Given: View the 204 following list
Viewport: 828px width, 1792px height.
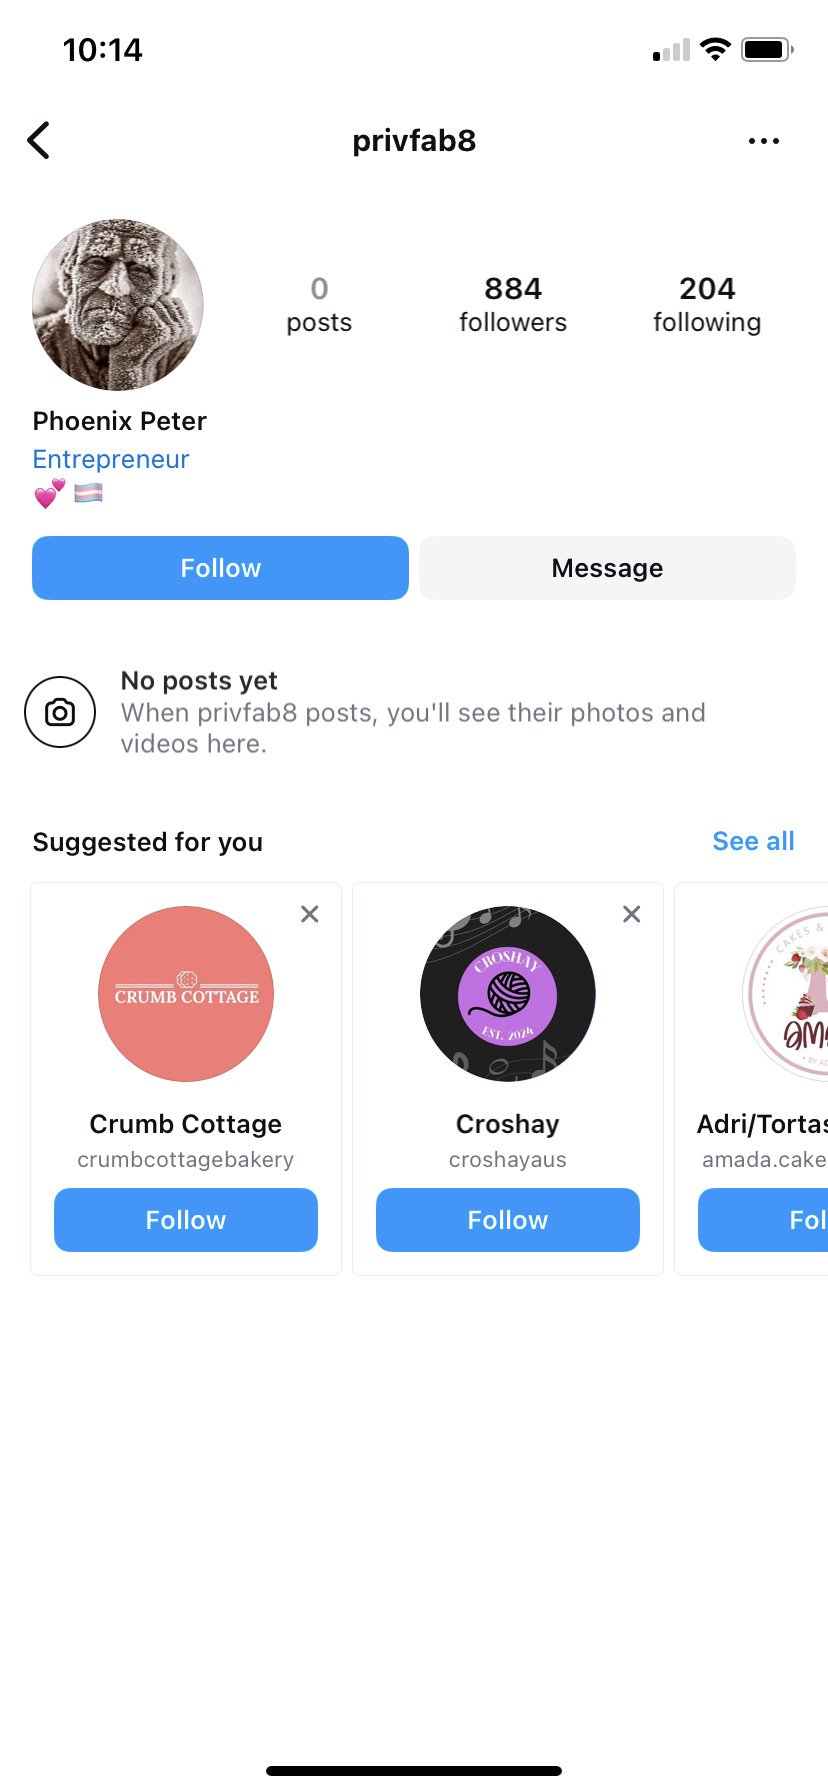Looking at the screenshot, I should [x=707, y=305].
